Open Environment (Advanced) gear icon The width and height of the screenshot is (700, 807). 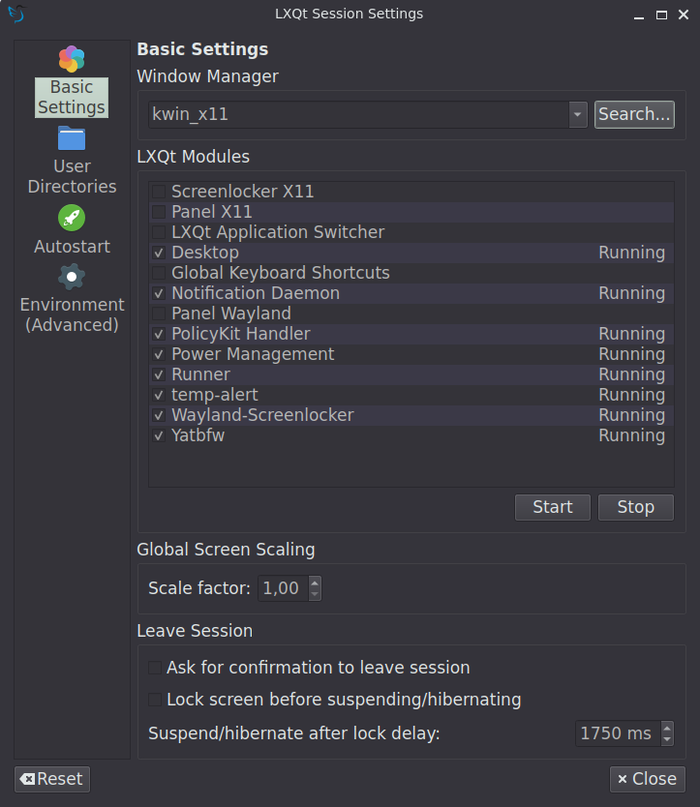click(x=71, y=276)
